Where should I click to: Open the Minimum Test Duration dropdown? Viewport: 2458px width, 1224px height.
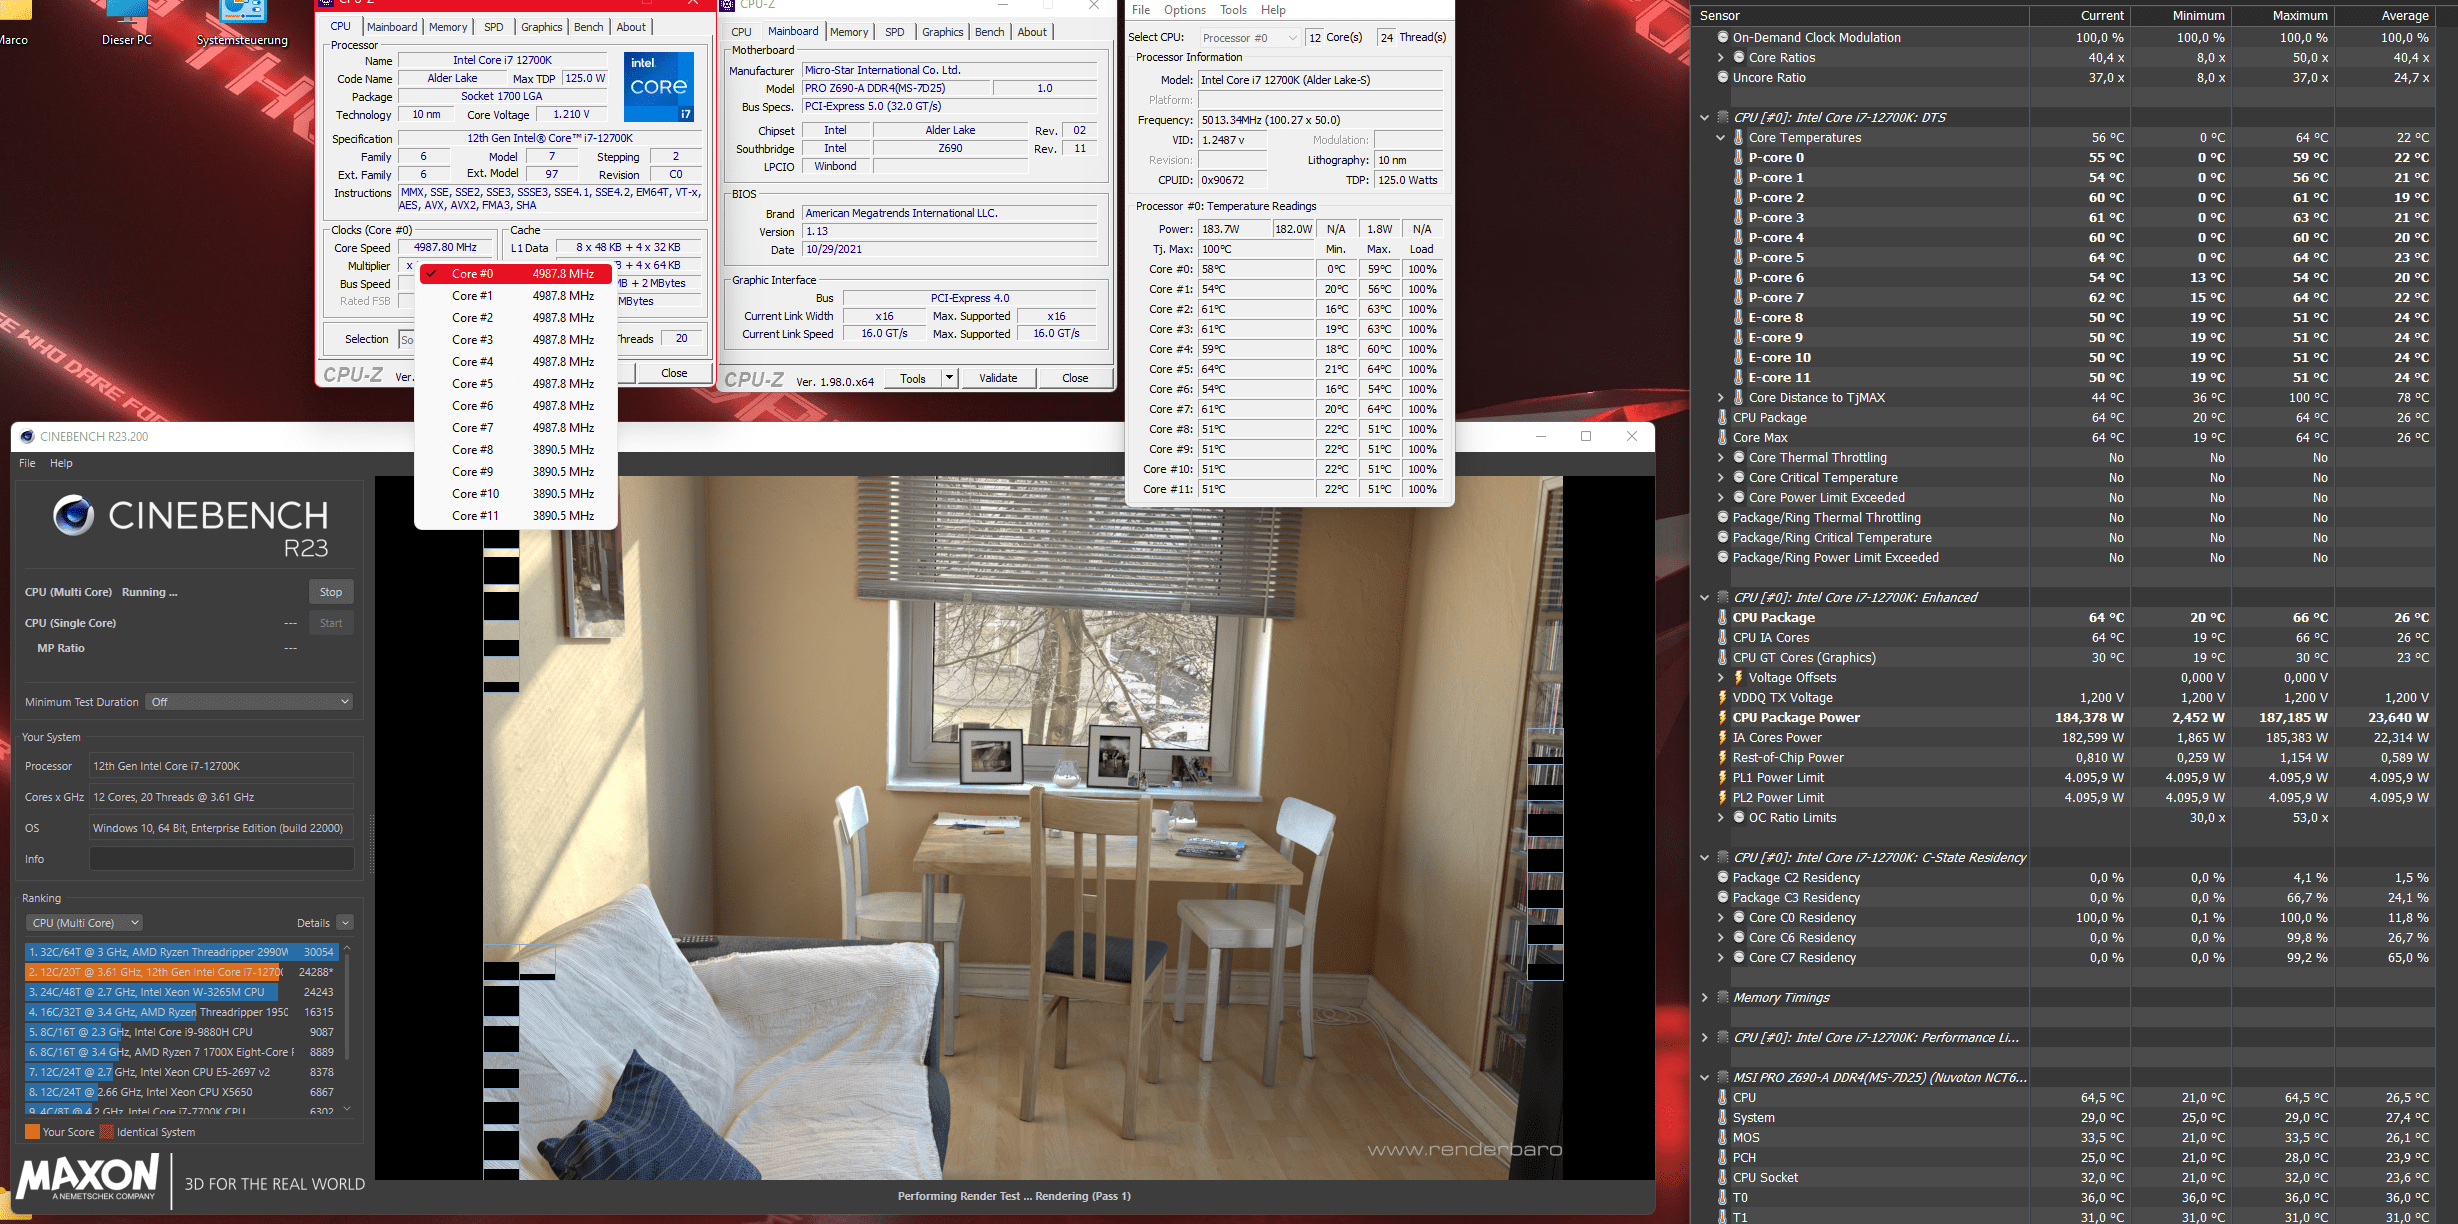pyautogui.click(x=250, y=702)
